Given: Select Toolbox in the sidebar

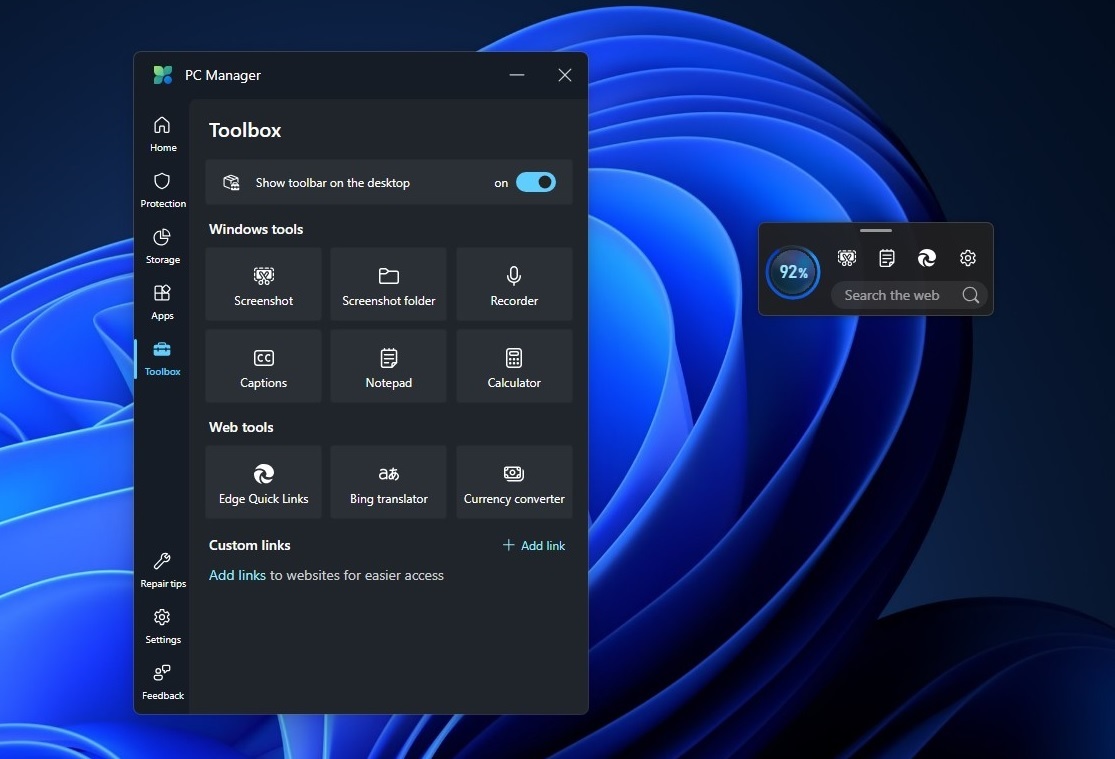Looking at the screenshot, I should pyautogui.click(x=163, y=359).
